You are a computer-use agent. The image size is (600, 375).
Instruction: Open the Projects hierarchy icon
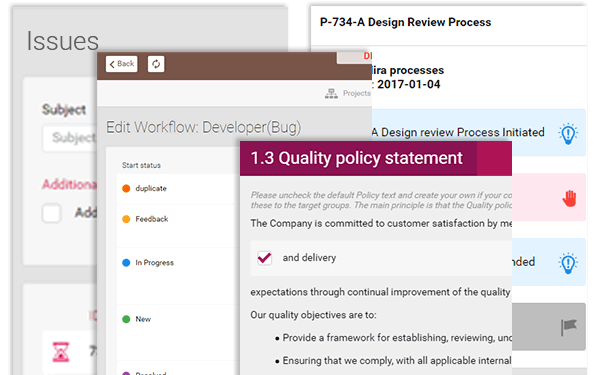point(331,93)
